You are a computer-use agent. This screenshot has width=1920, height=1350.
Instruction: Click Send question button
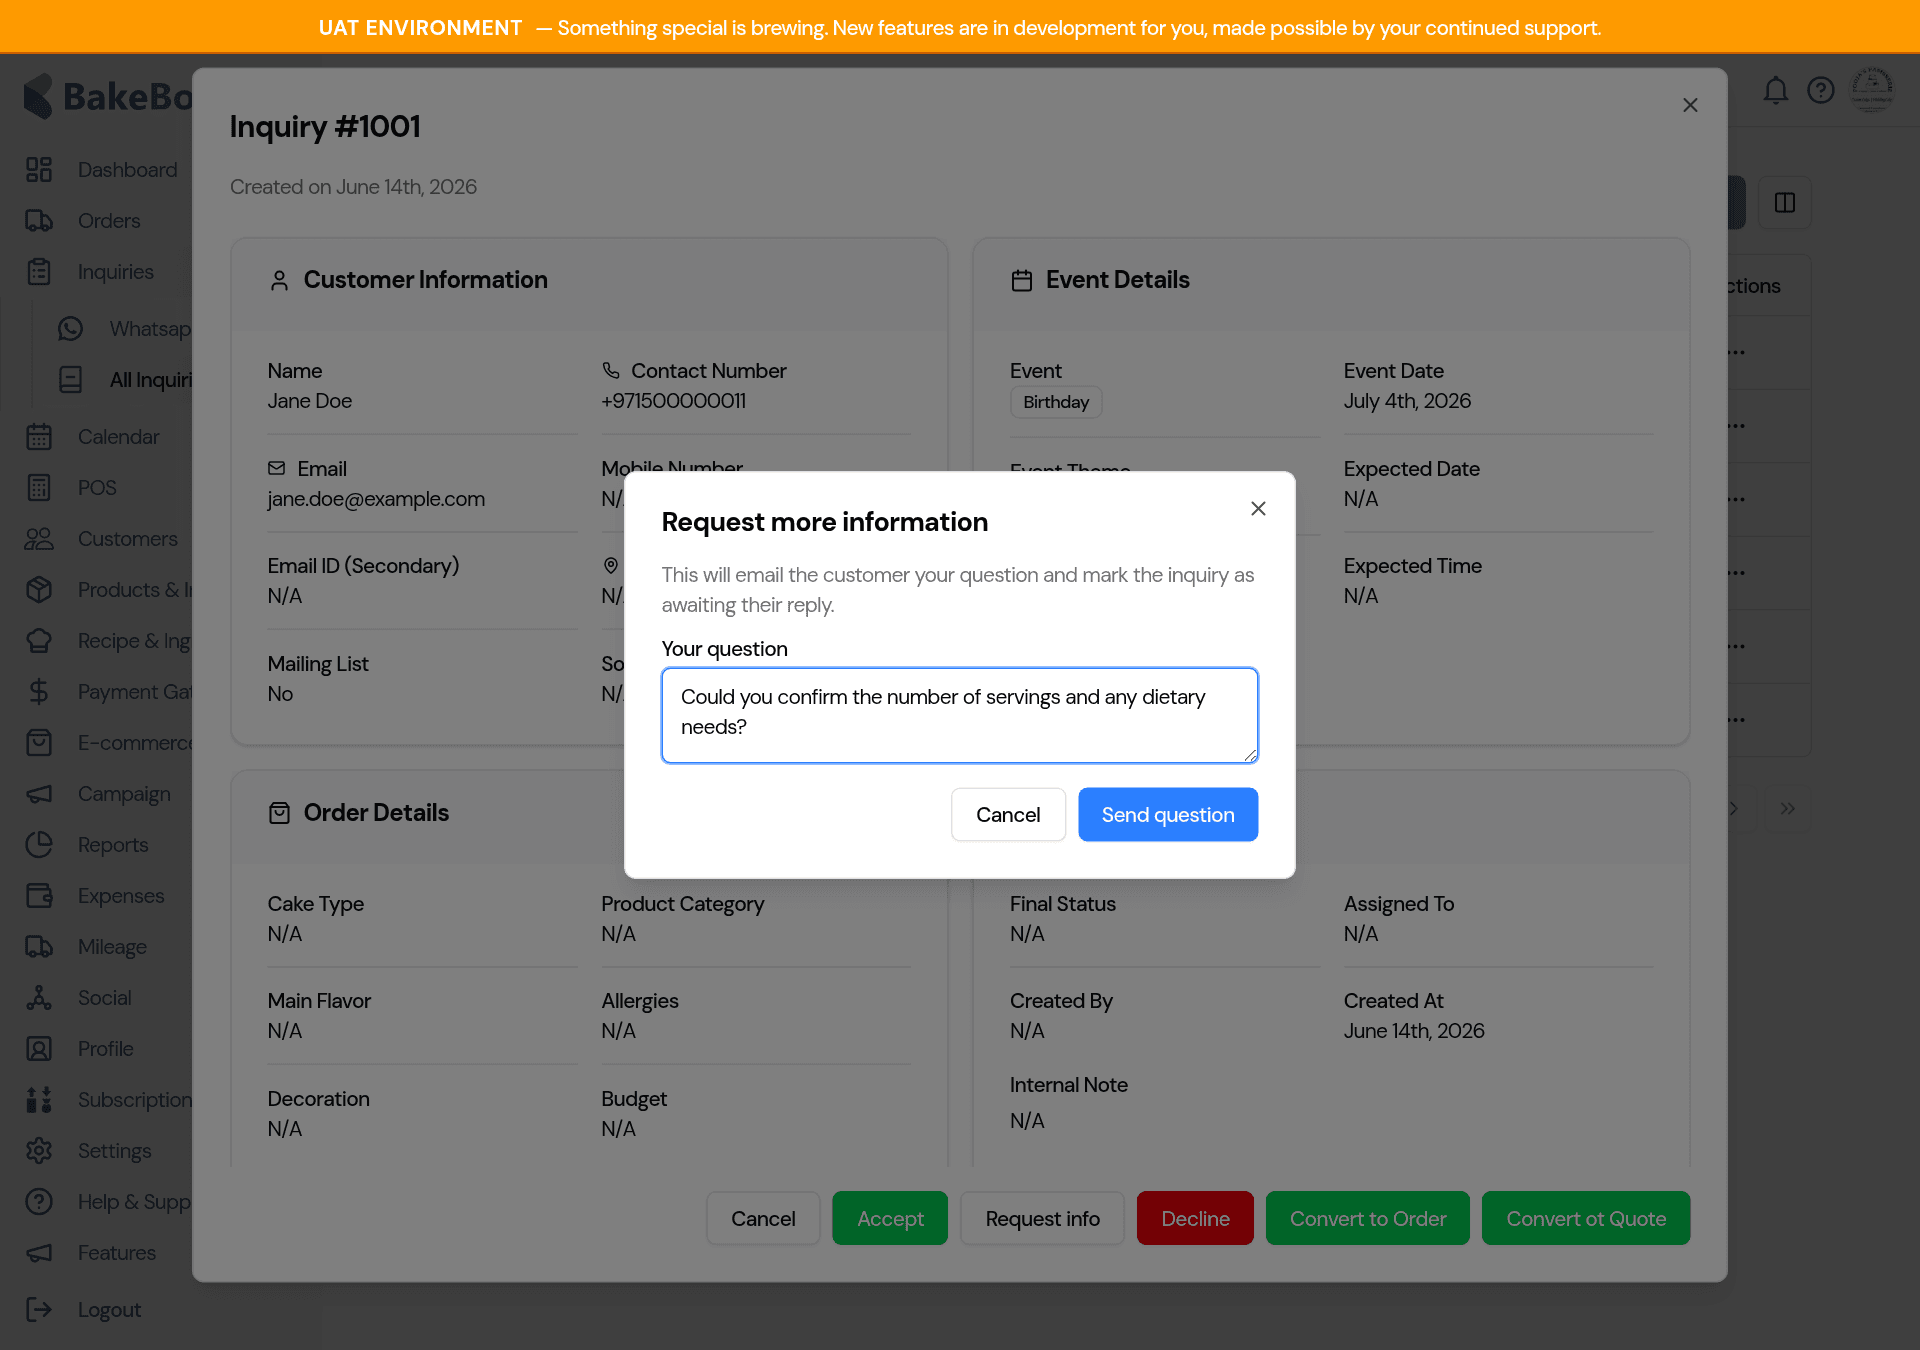tap(1168, 815)
